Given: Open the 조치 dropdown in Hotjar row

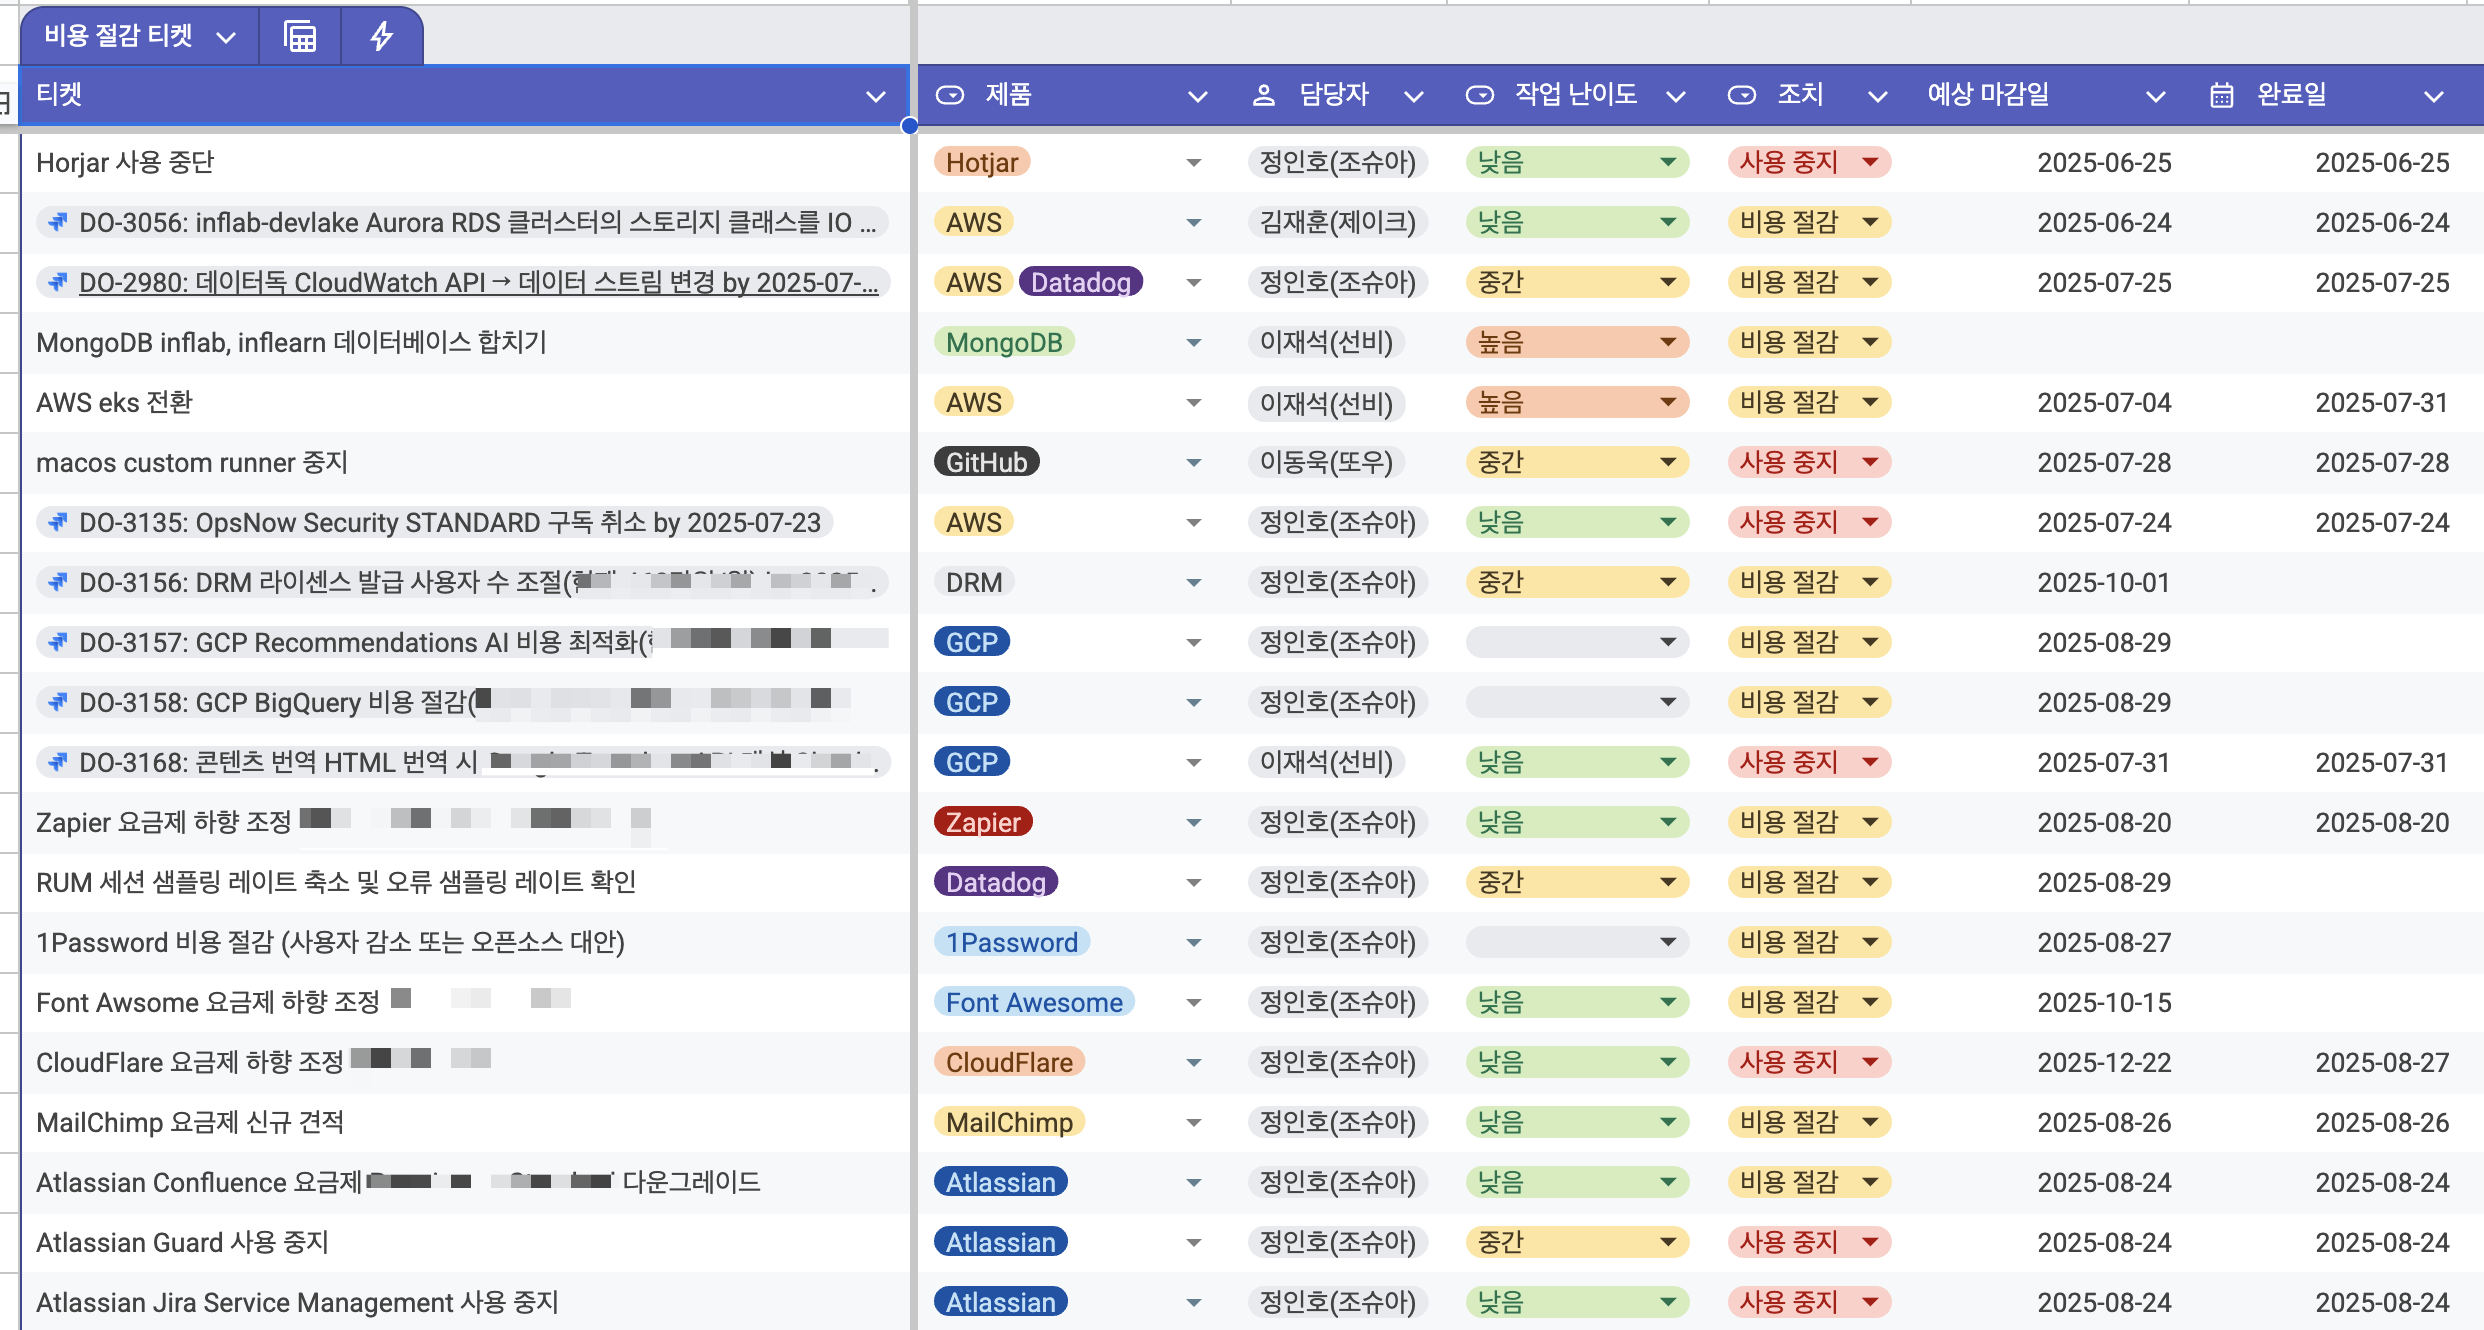Looking at the screenshot, I should click(x=1870, y=162).
